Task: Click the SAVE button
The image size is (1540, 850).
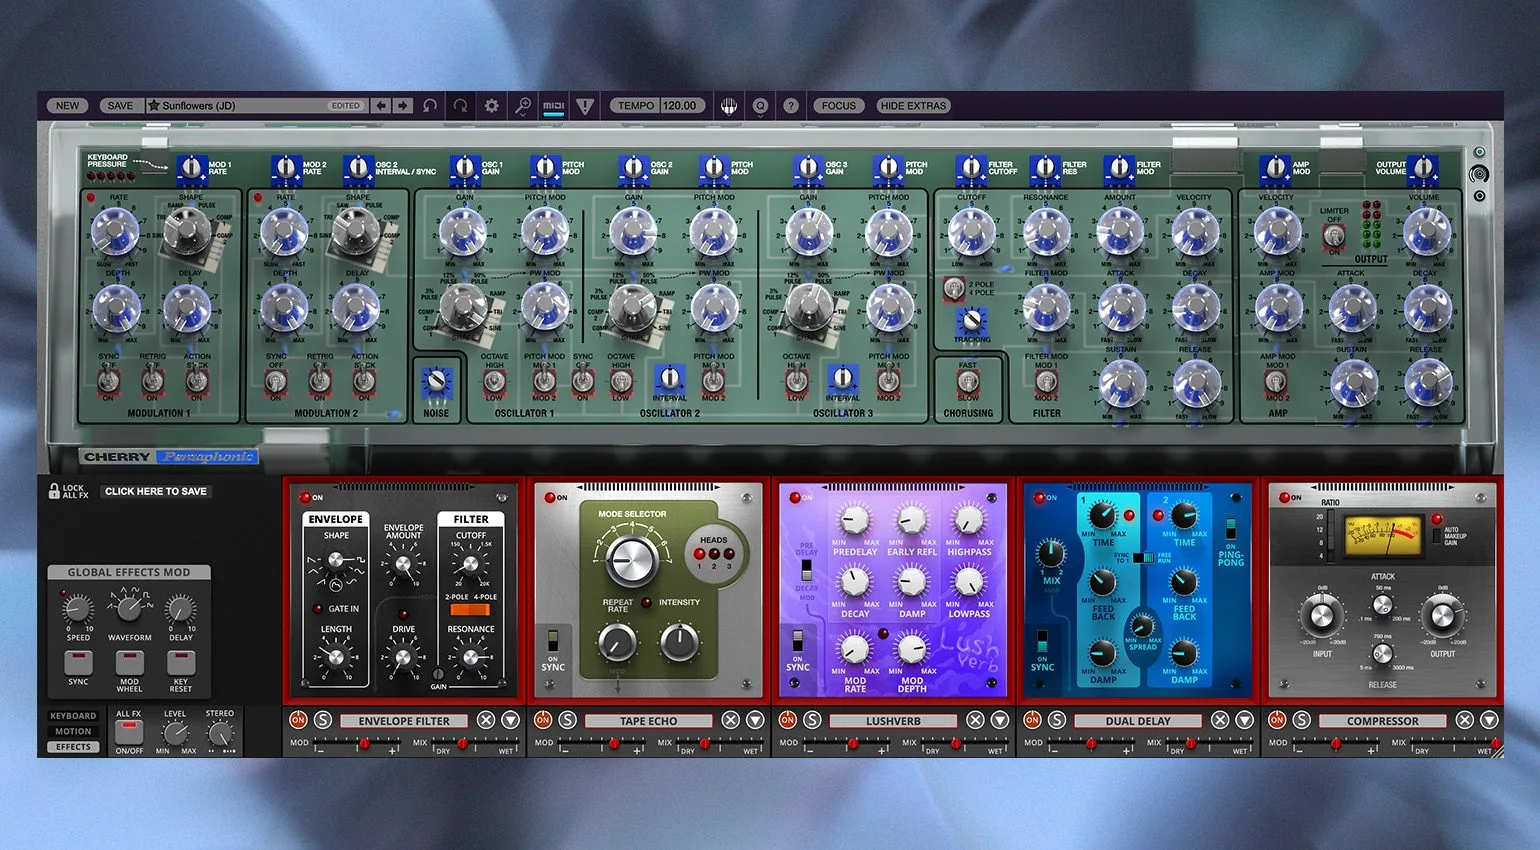Action: [x=120, y=105]
